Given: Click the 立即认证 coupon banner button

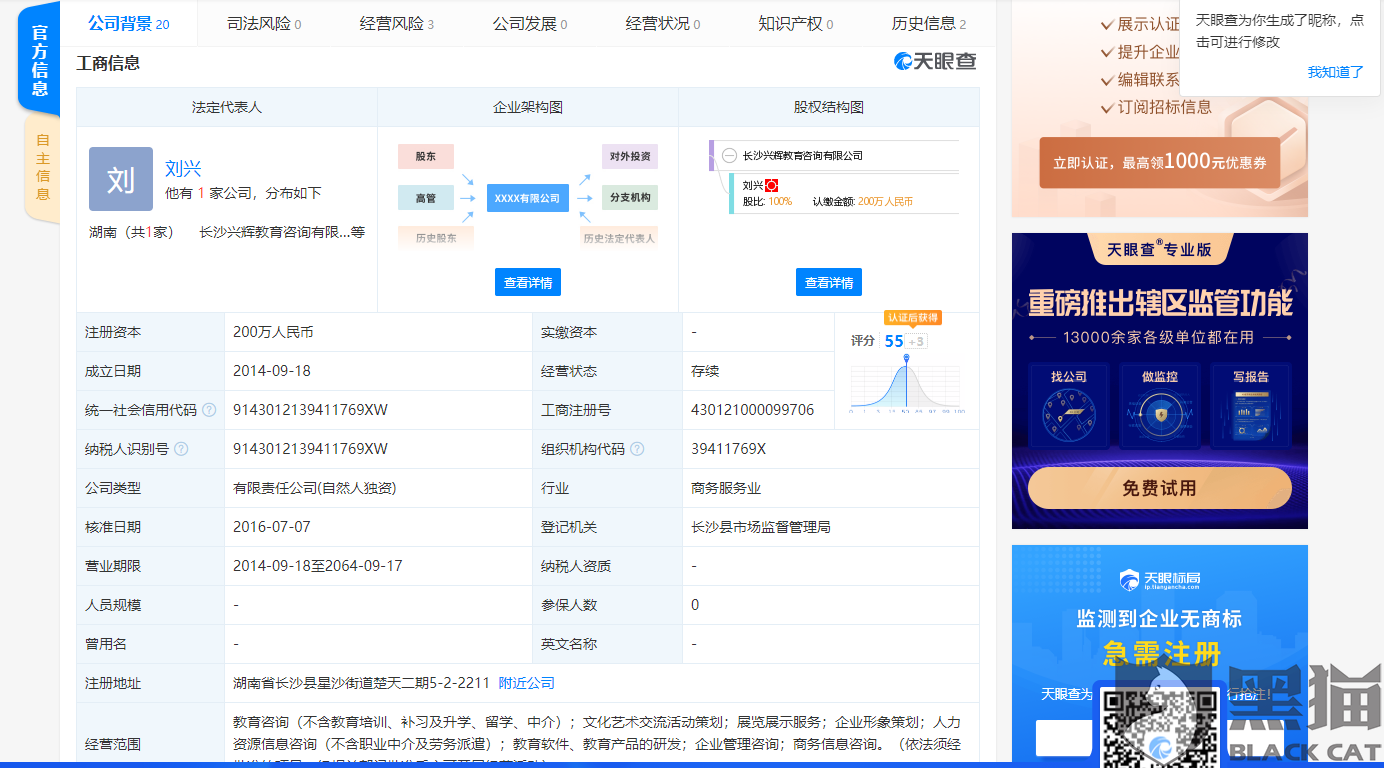Looking at the screenshot, I should coord(1160,162).
